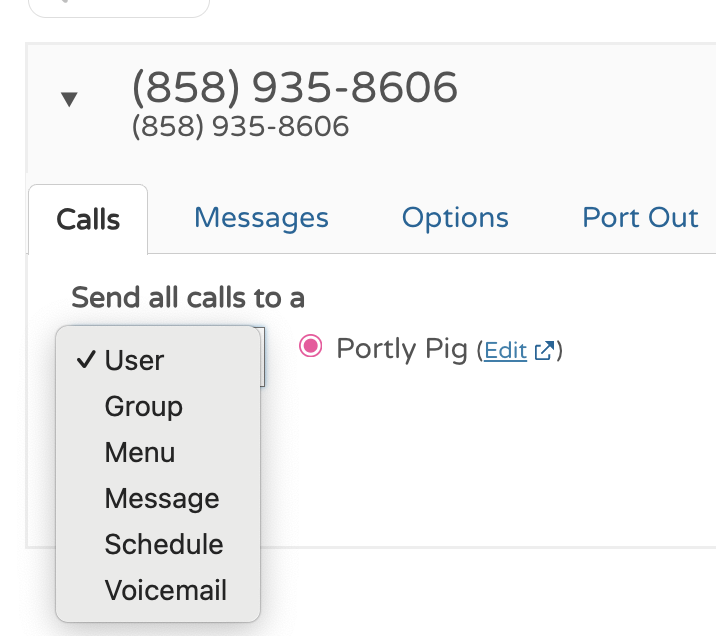Click the rounded field at the top
The image size is (716, 636).
click(120, 7)
